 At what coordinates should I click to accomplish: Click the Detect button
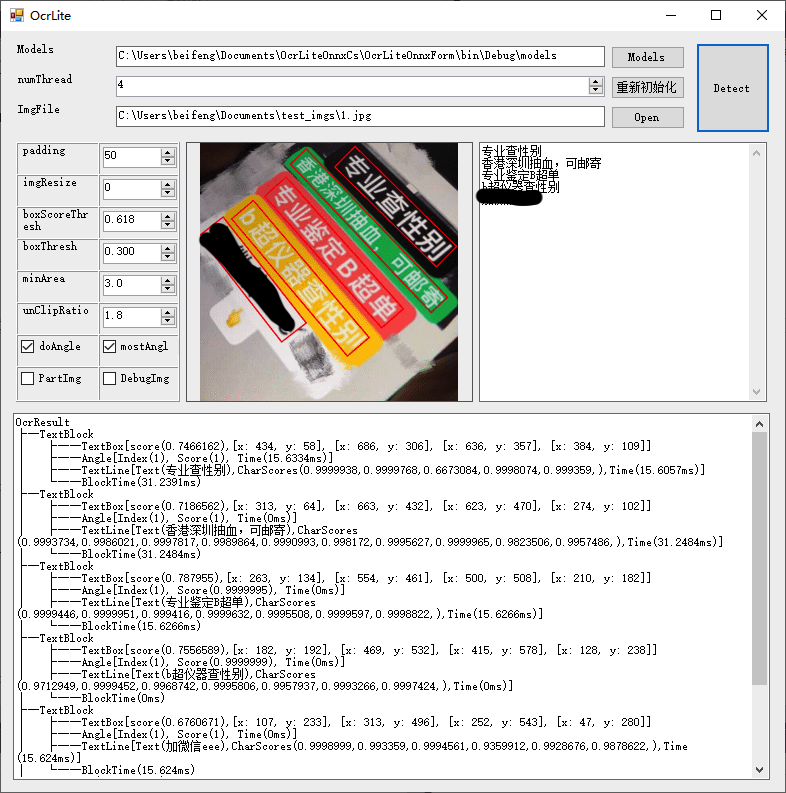coord(732,88)
